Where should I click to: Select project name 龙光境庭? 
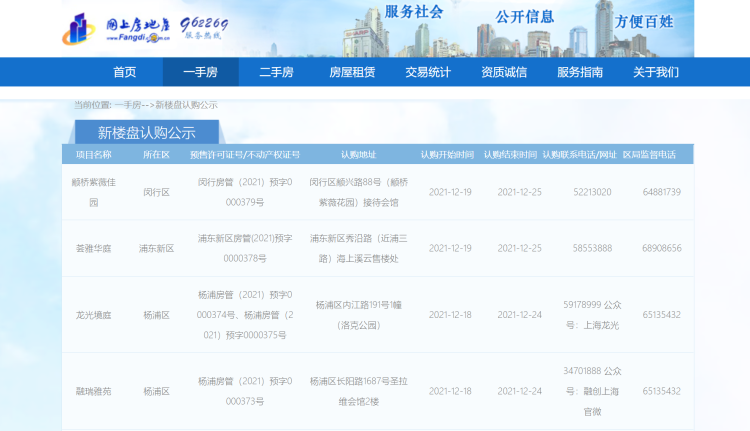pyautogui.click(x=94, y=315)
